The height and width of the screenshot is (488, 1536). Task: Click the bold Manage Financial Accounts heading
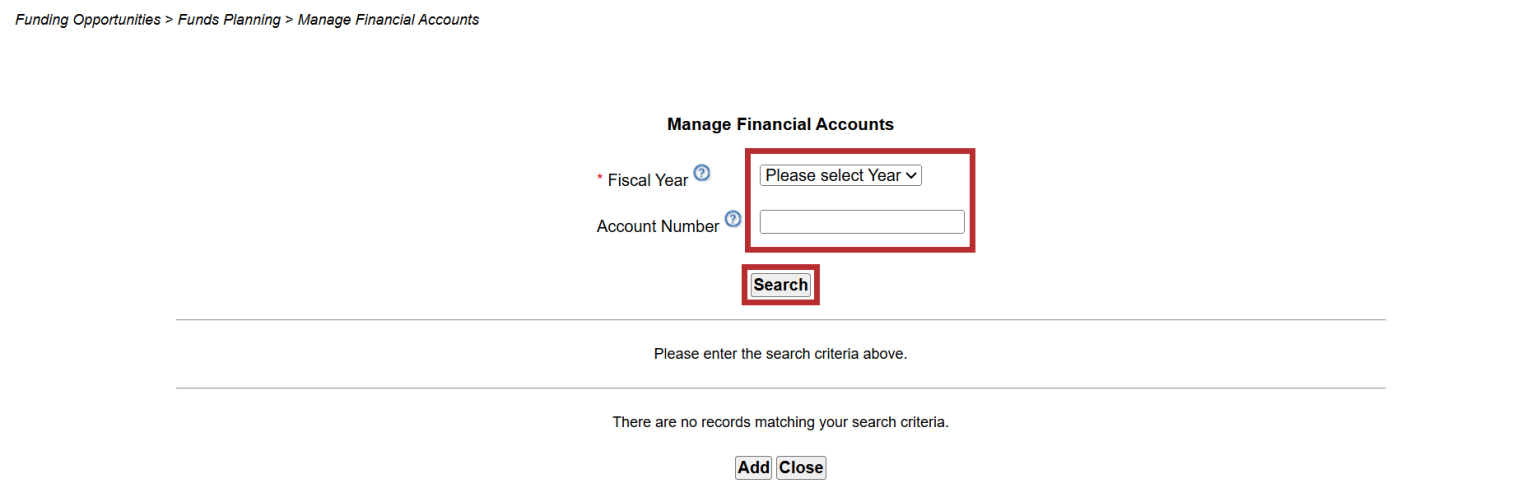[780, 125]
